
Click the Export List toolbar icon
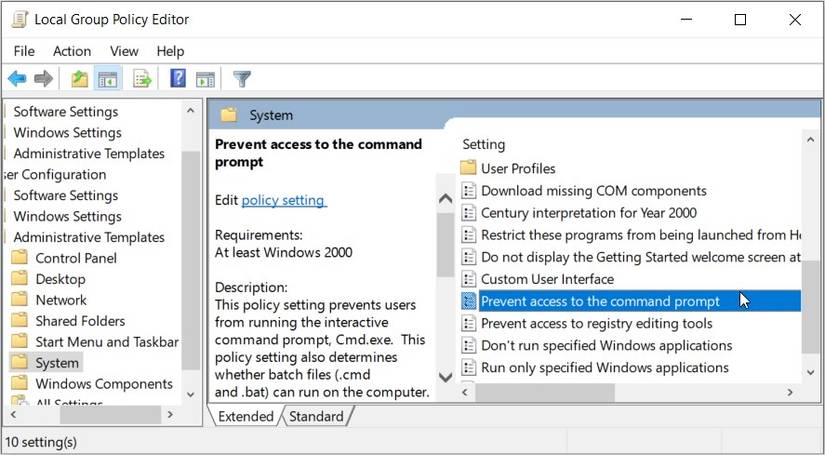(142, 79)
